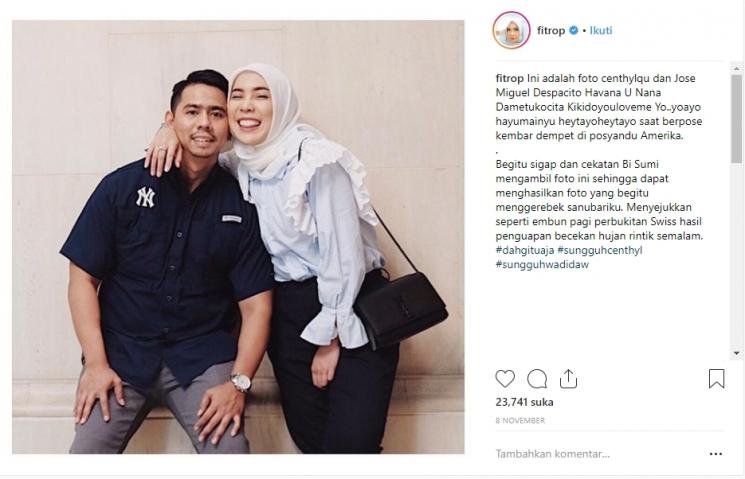The image size is (745, 479).
Task: Like the post with the heart icon
Action: (x=505, y=379)
